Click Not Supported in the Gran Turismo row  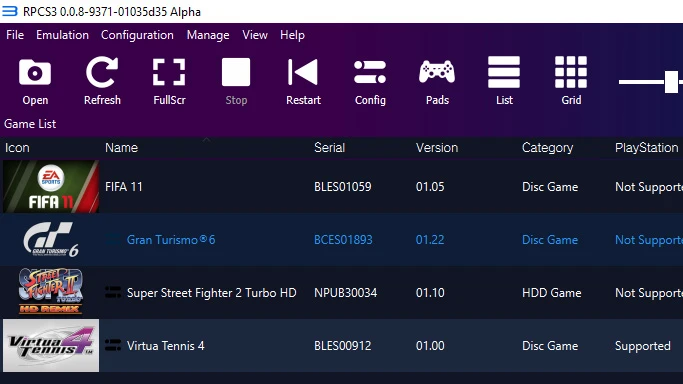(x=649, y=240)
